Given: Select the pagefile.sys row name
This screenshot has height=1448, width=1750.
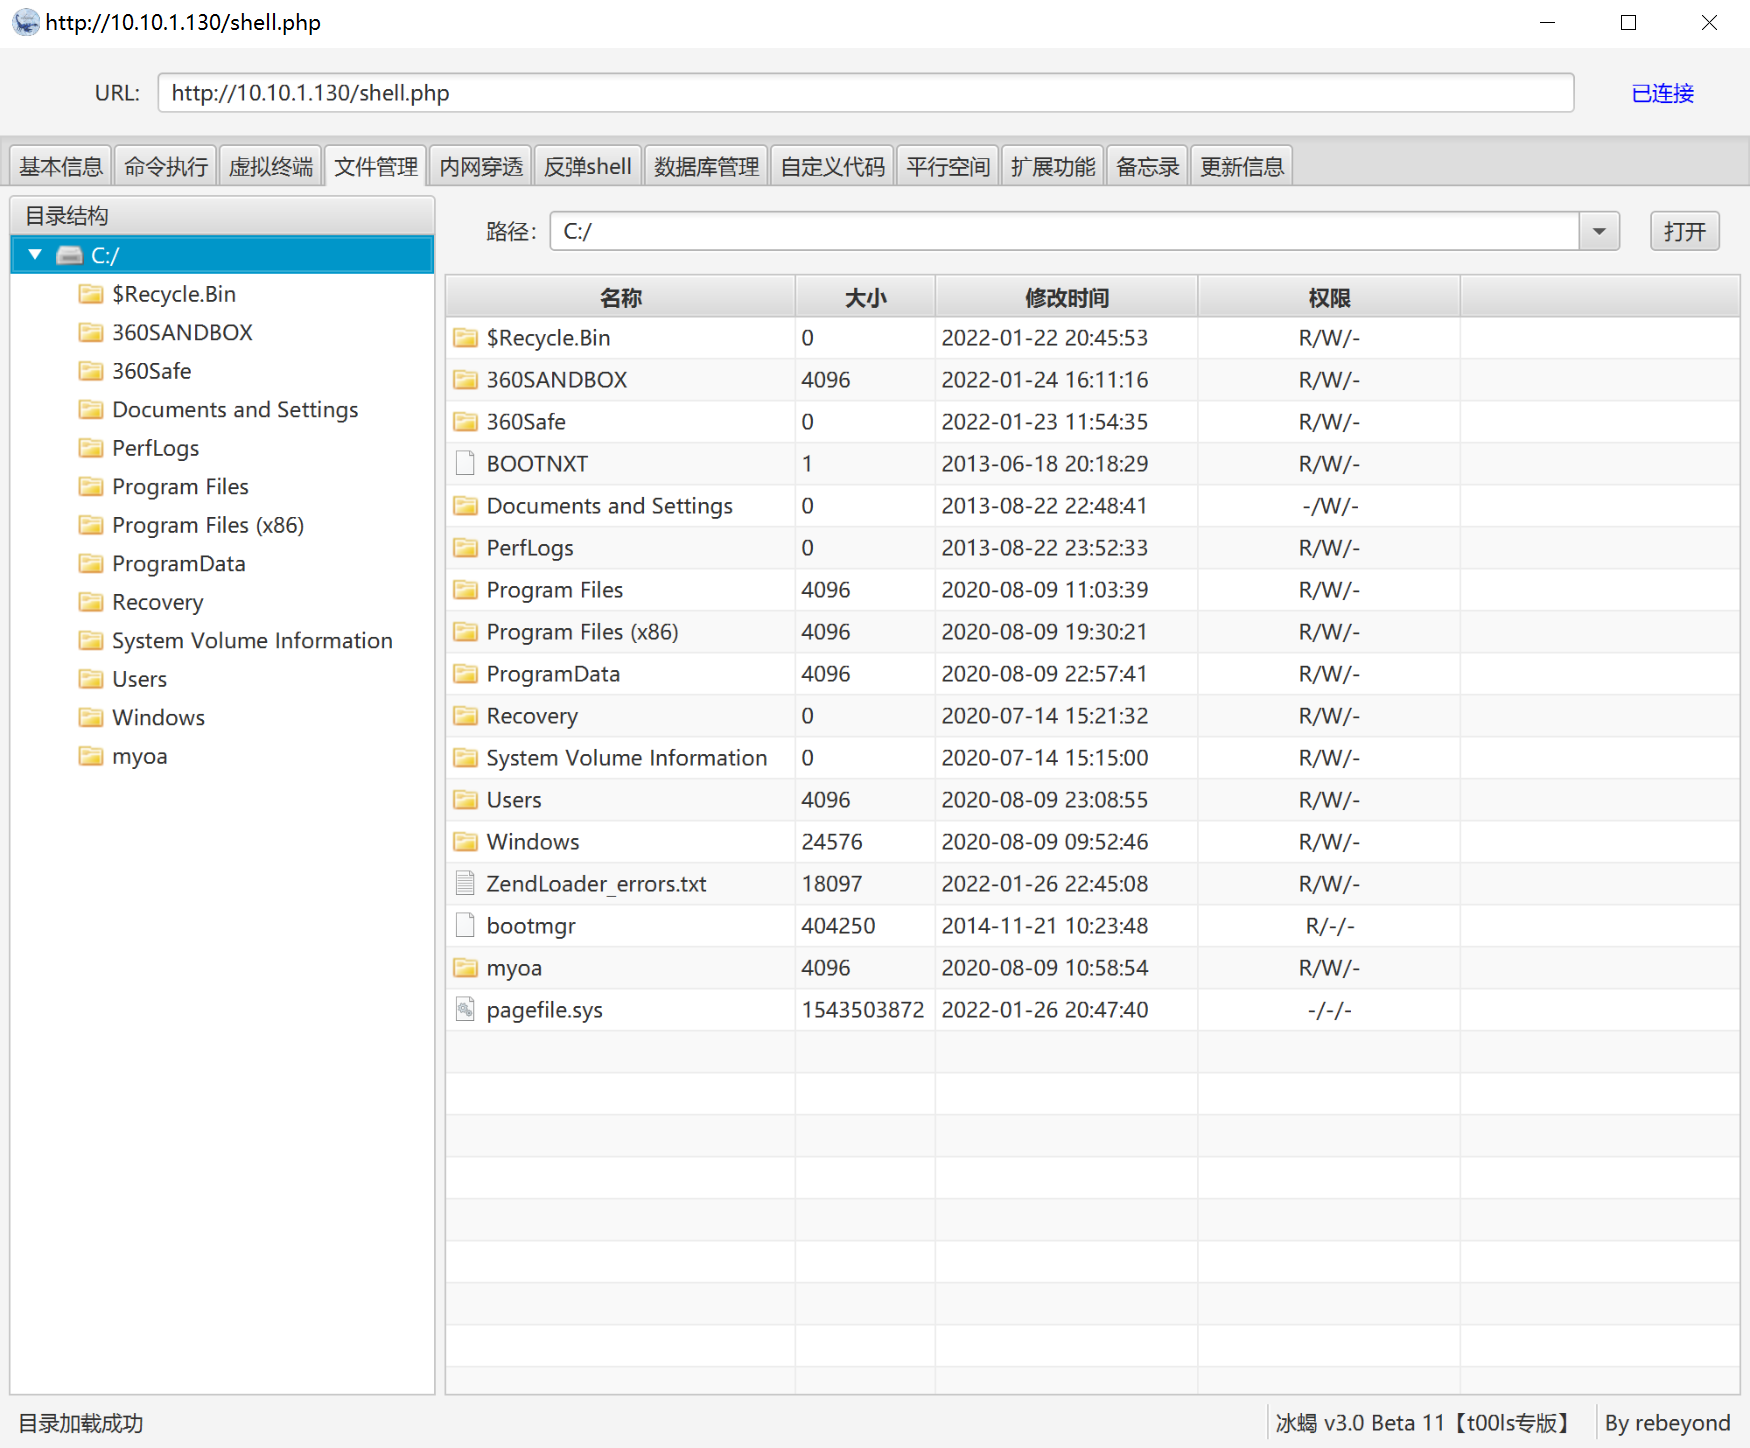Looking at the screenshot, I should click(545, 1010).
